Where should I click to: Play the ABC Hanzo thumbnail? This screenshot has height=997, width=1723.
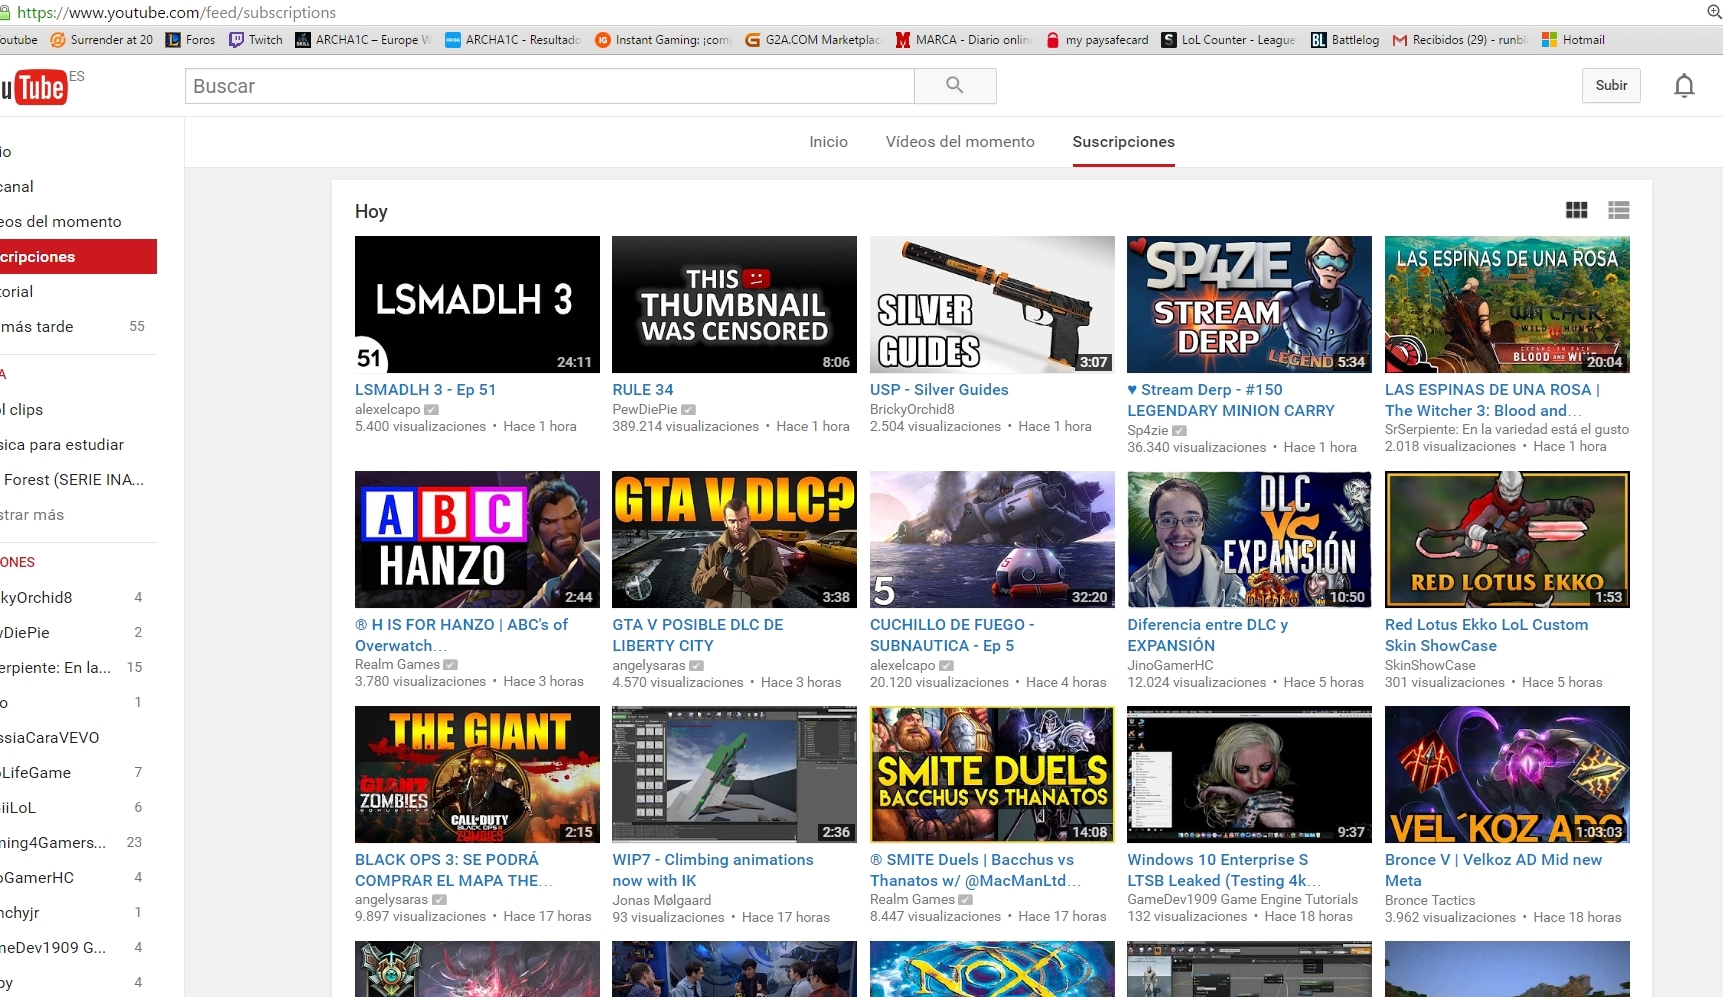477,539
